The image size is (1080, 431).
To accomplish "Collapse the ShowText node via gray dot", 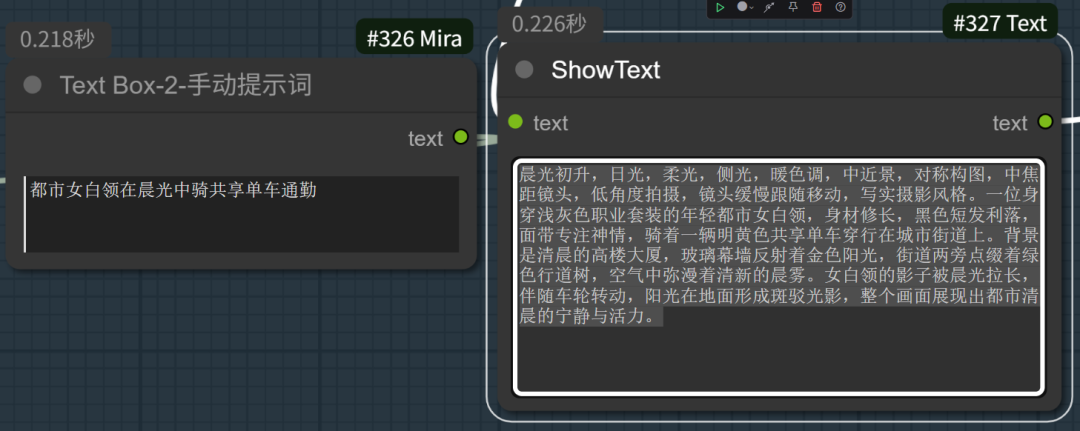I will coord(524,70).
